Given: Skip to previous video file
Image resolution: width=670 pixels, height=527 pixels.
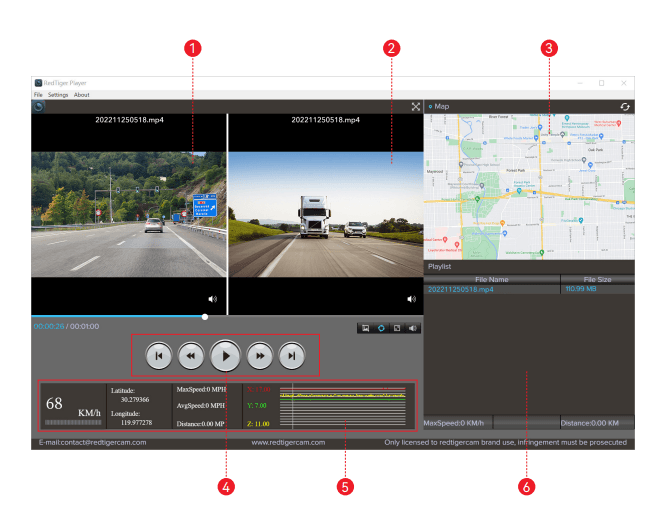Looking at the screenshot, I should click(159, 356).
